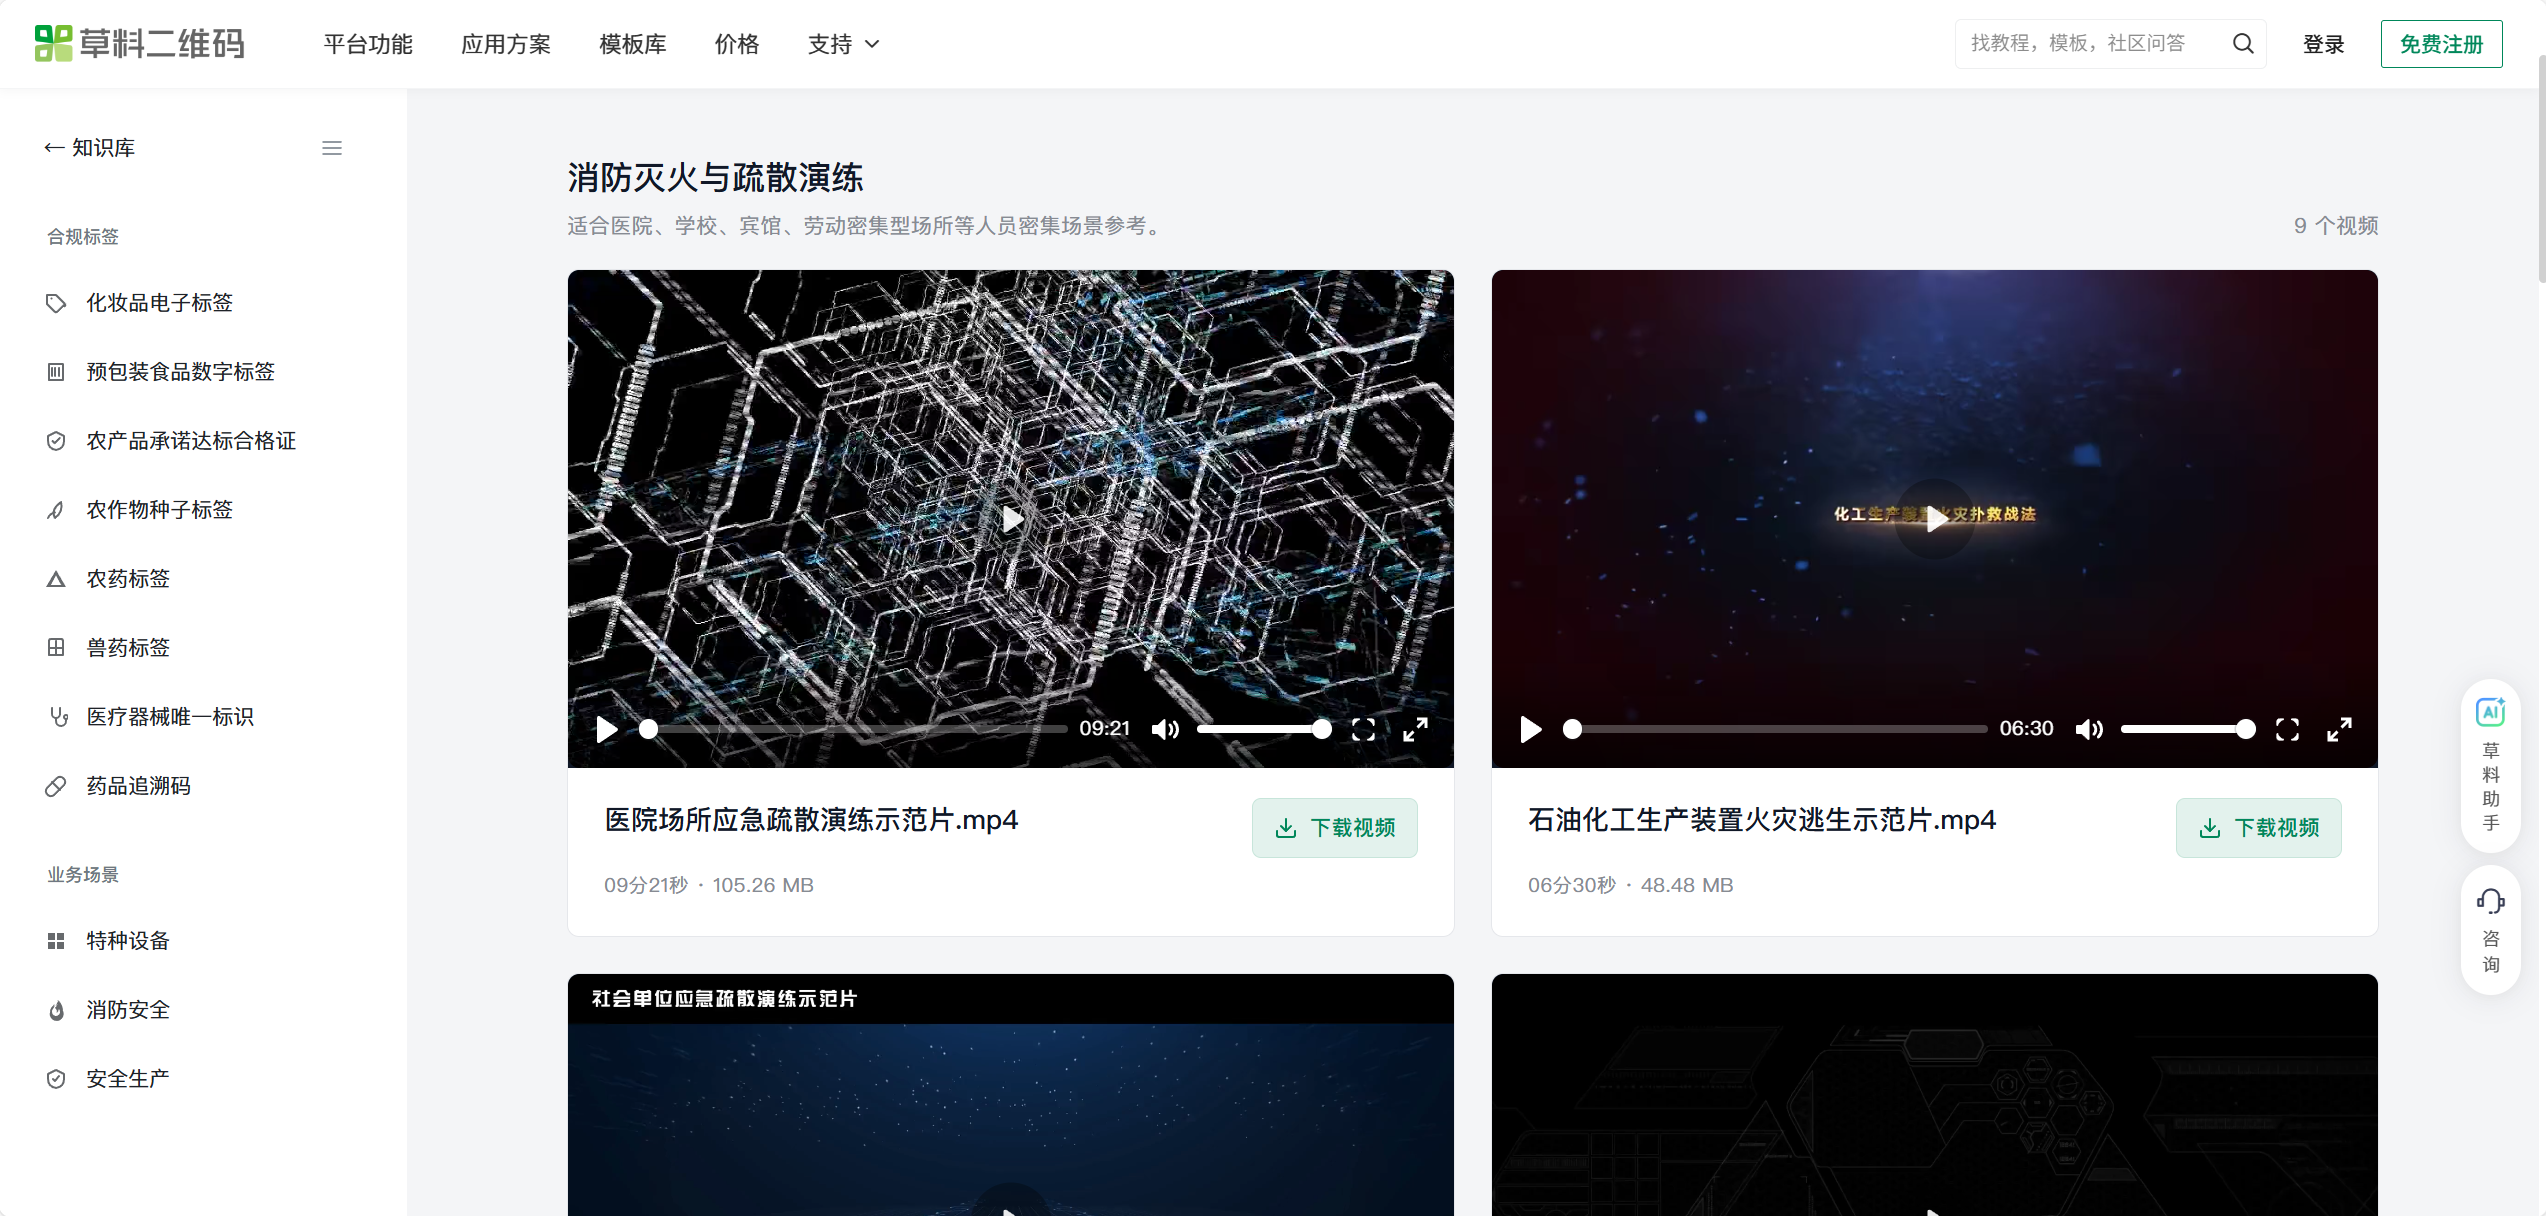This screenshot has height=1216, width=2546.
Task: Open 医疗器械唯一标识
Action: click(x=170, y=717)
